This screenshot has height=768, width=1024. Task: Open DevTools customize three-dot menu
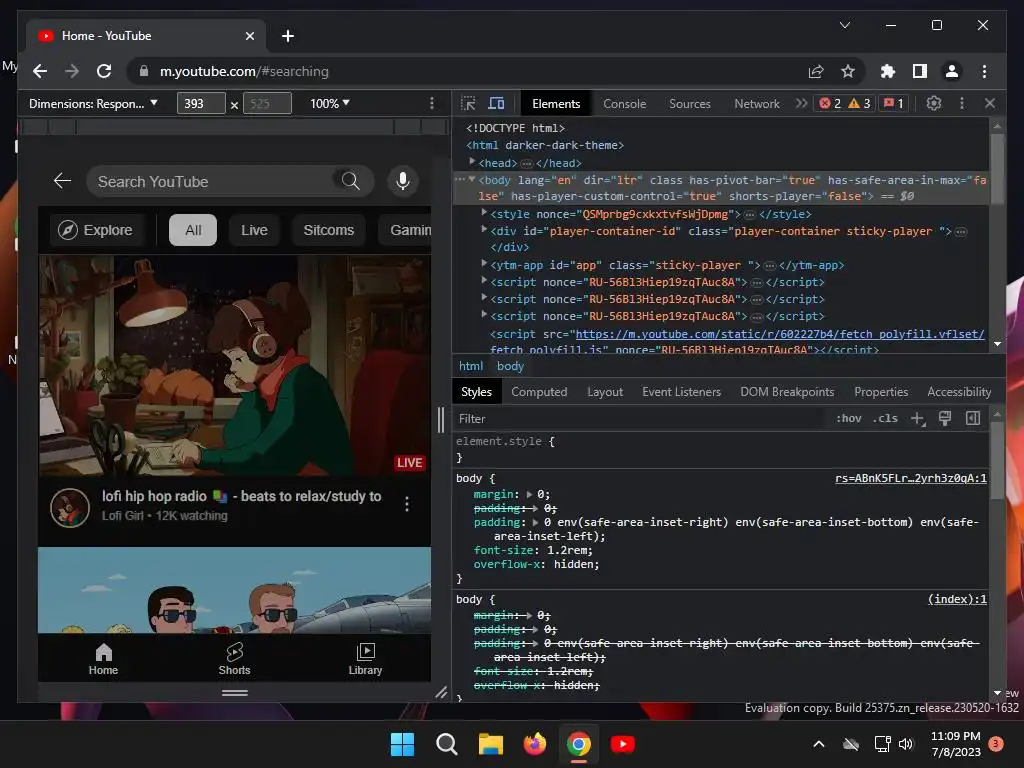961,103
